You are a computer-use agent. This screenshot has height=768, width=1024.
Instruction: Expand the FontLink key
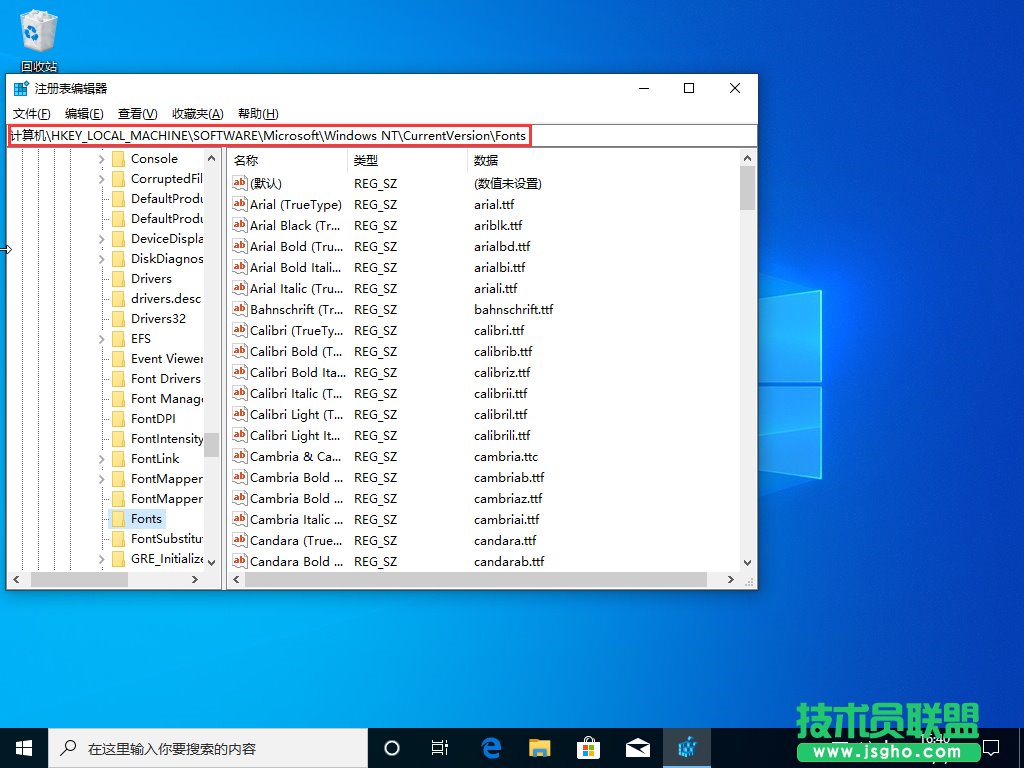[100, 458]
